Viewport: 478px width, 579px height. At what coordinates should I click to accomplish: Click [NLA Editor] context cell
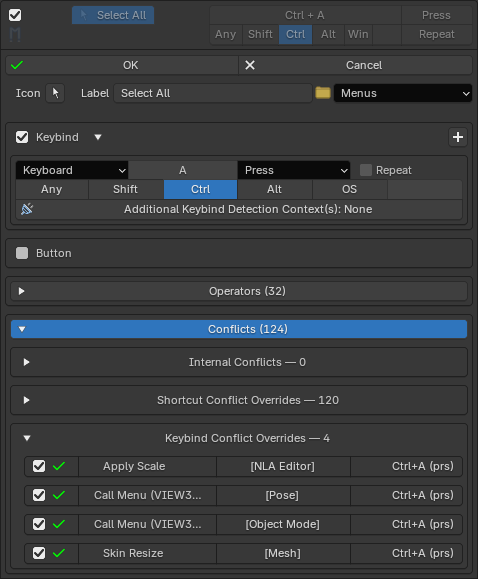point(283,466)
